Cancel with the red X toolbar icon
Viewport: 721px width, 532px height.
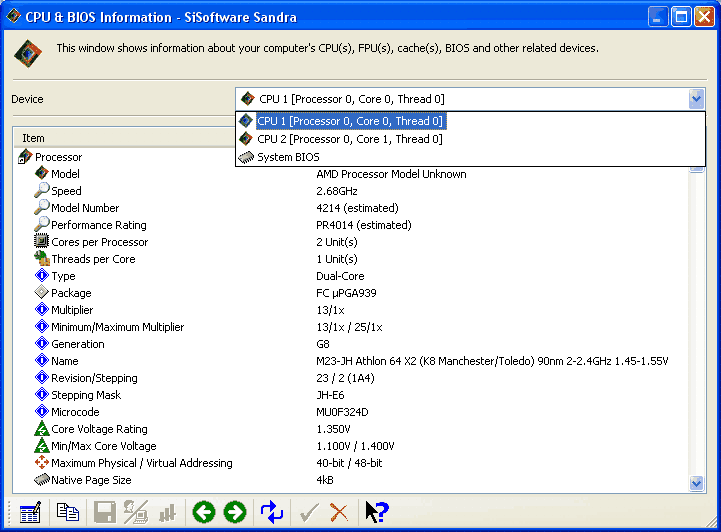(x=339, y=512)
